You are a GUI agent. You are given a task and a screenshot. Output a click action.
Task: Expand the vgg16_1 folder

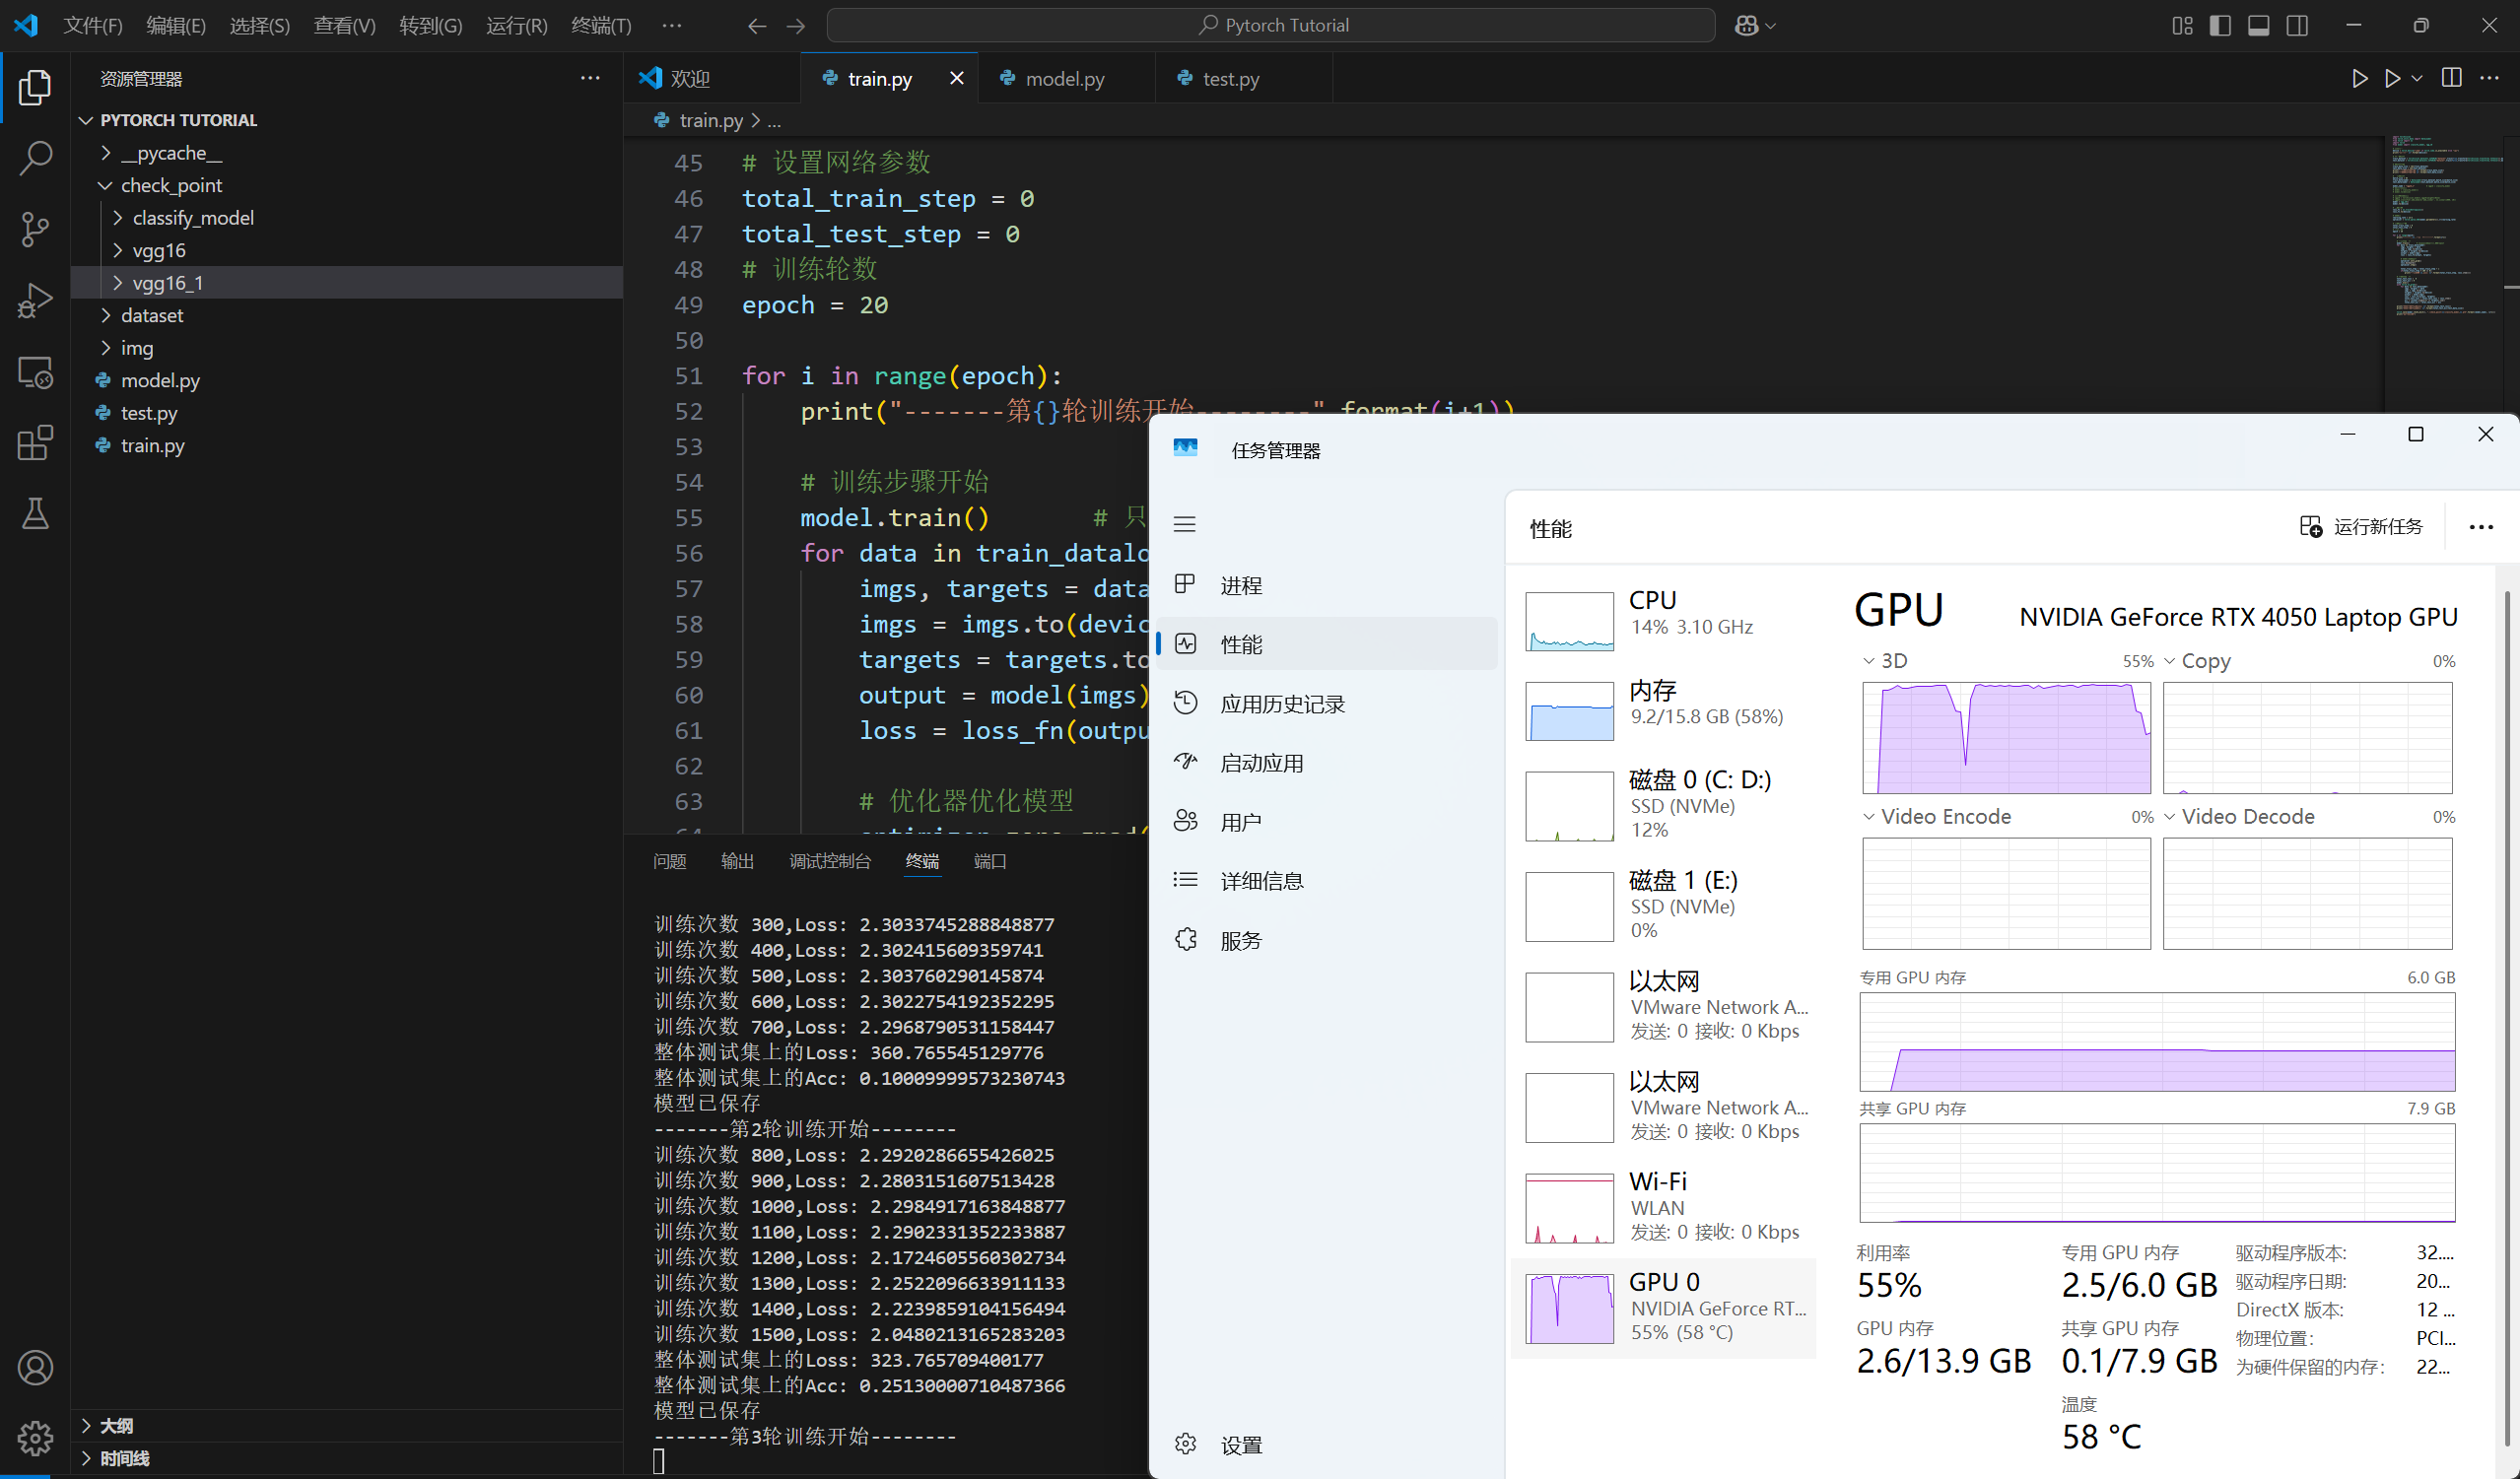pos(167,283)
